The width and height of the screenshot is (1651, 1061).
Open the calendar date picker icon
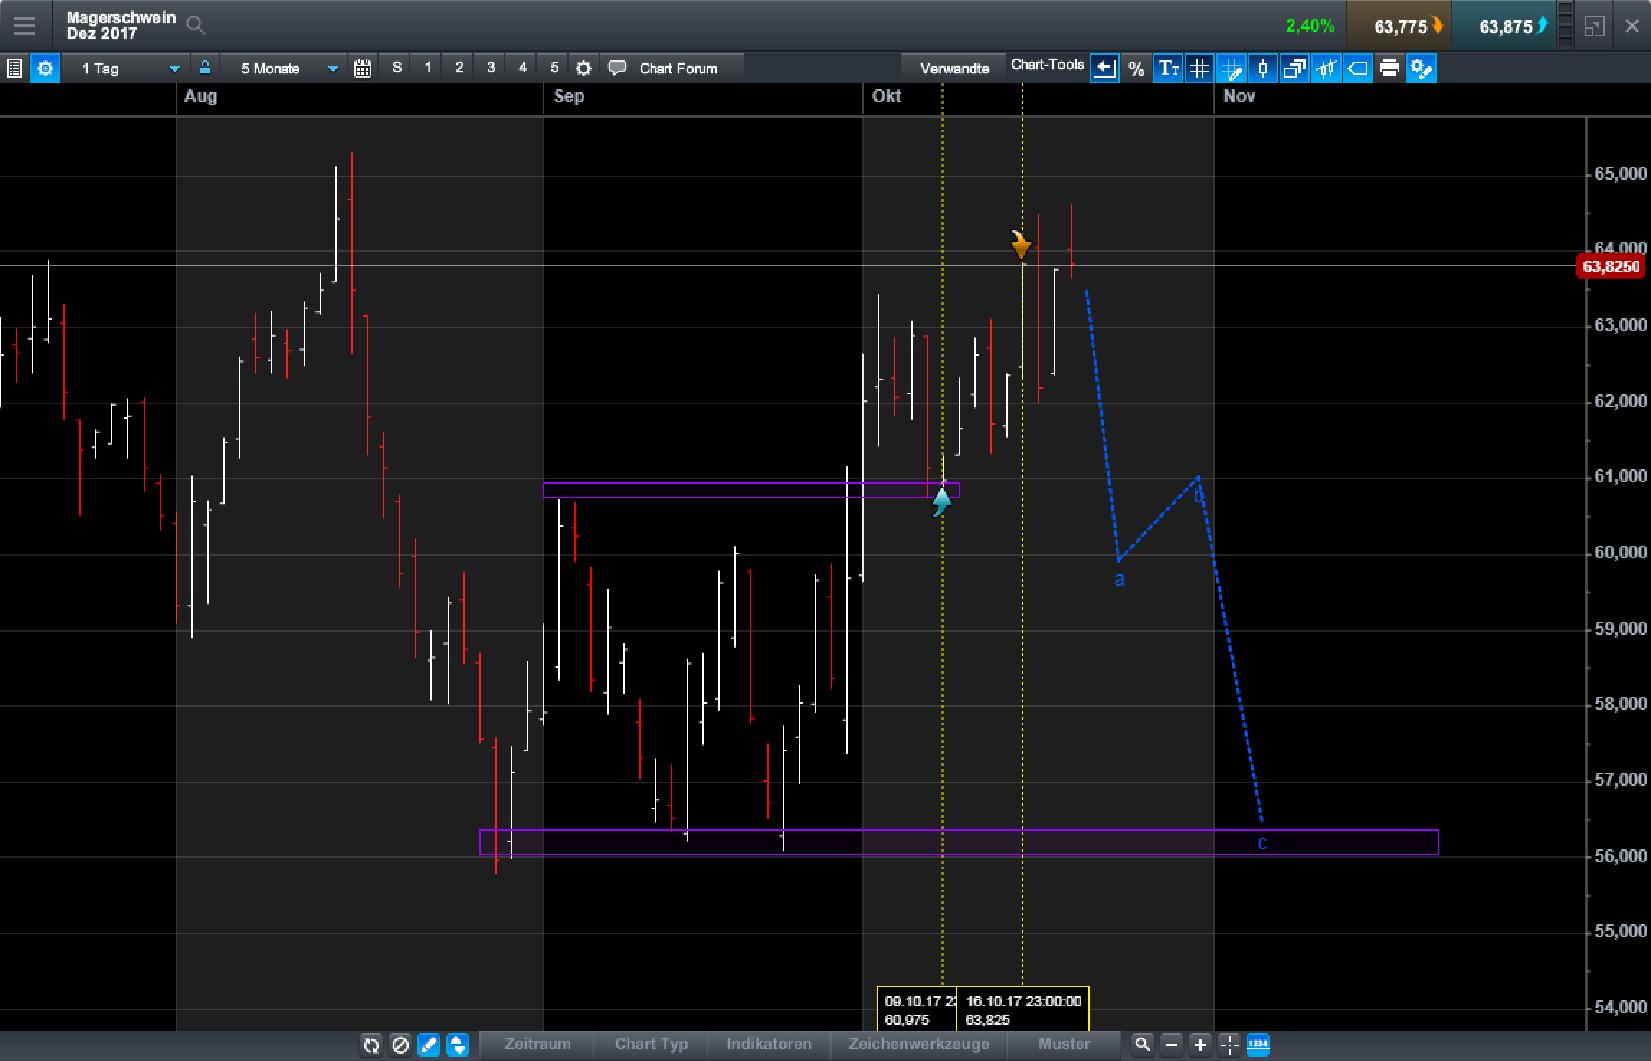(x=363, y=68)
